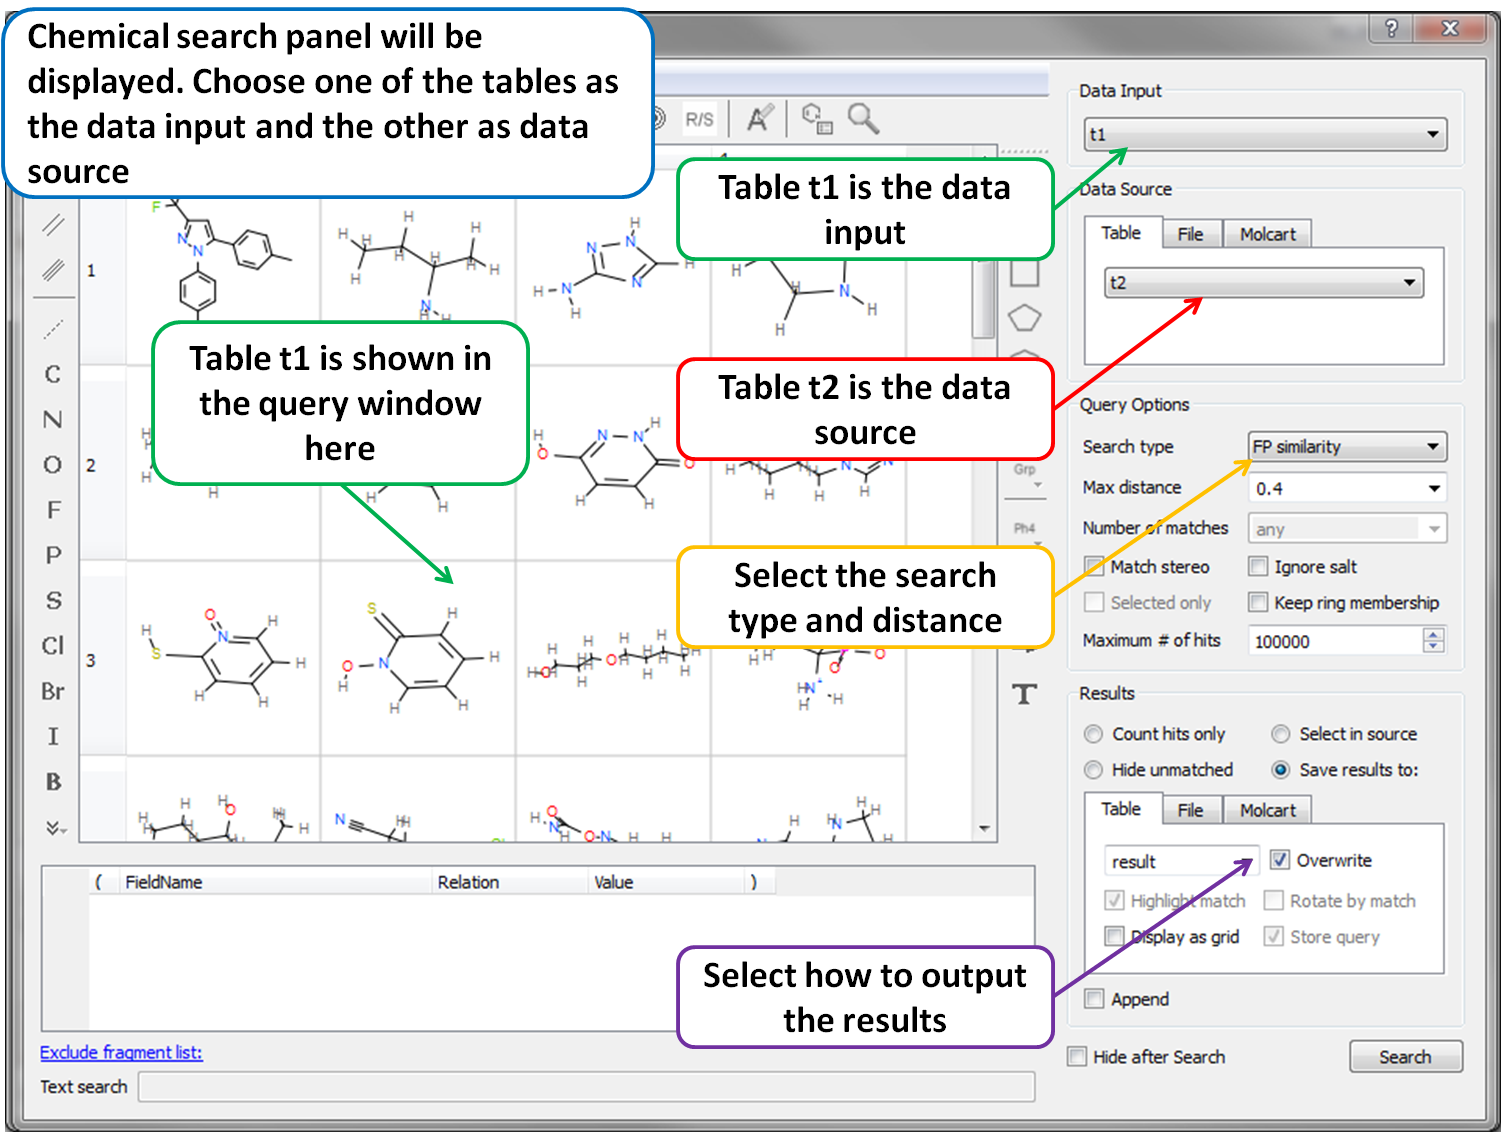Choose the Chlorine (Cl) atom tool
The height and width of the screenshot is (1133, 1502).
(x=53, y=646)
